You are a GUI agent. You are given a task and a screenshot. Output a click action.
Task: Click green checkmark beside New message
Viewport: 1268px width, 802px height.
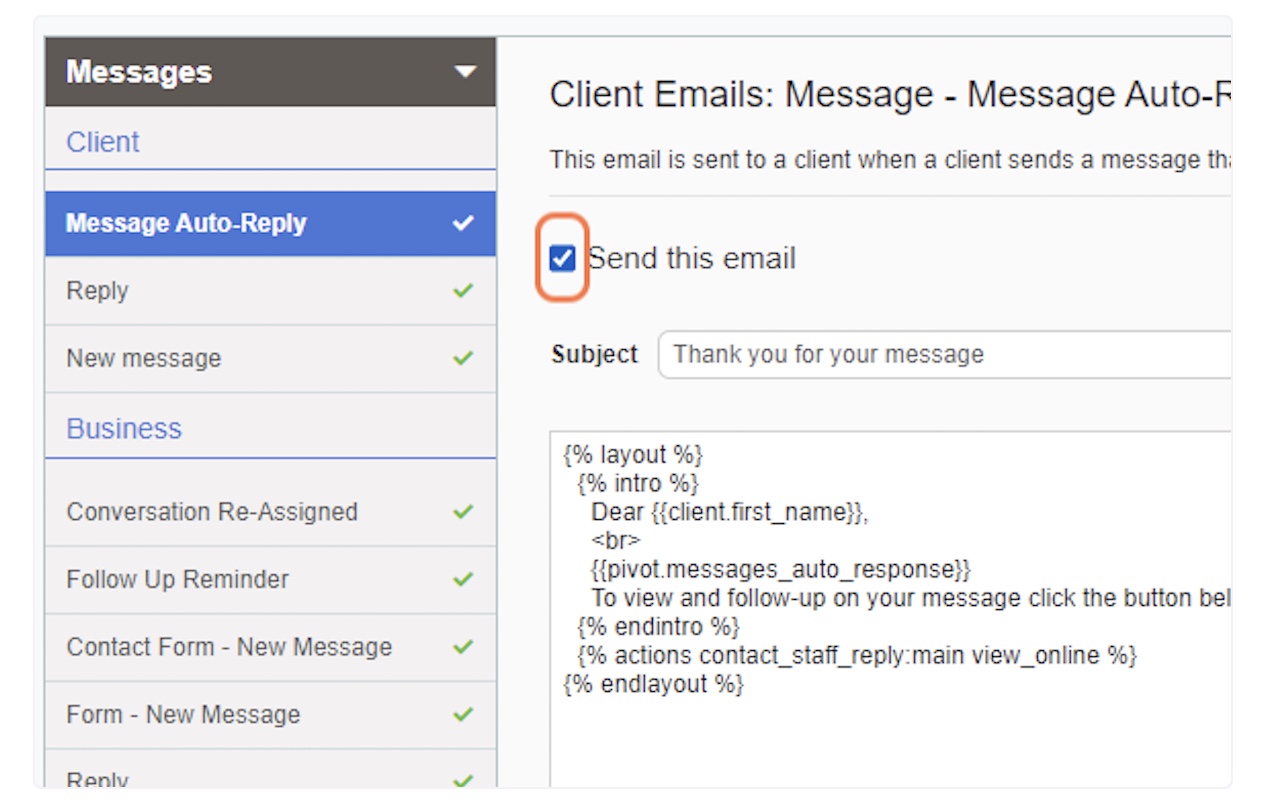coord(462,358)
